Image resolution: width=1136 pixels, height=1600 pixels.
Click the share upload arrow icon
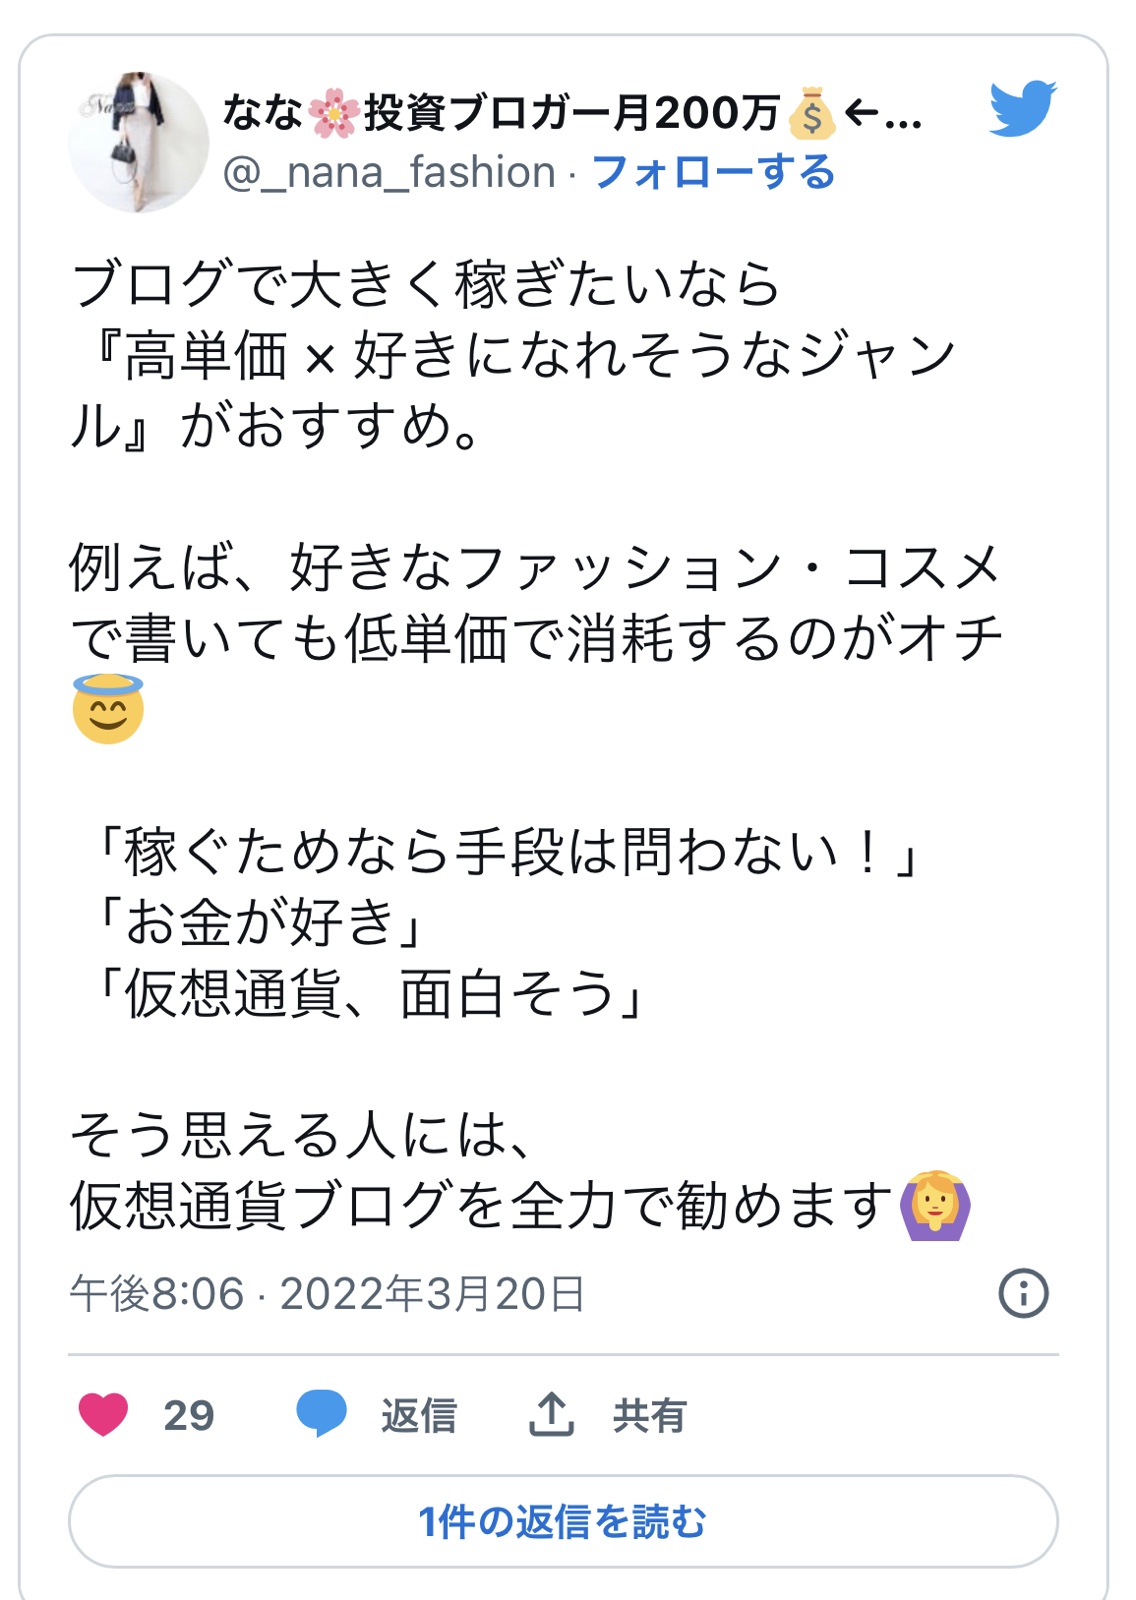pyautogui.click(x=551, y=1414)
